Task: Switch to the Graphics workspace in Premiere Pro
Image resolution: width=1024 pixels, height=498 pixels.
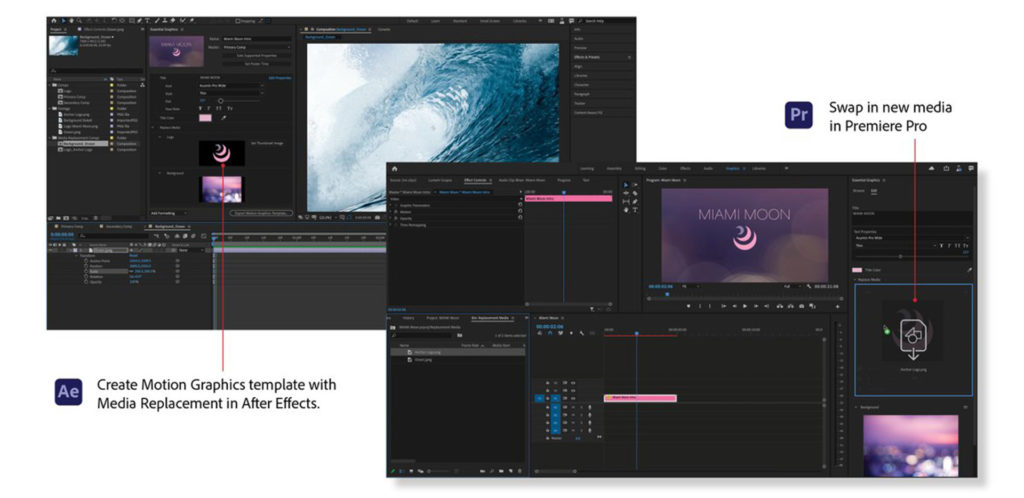Action: [x=732, y=168]
